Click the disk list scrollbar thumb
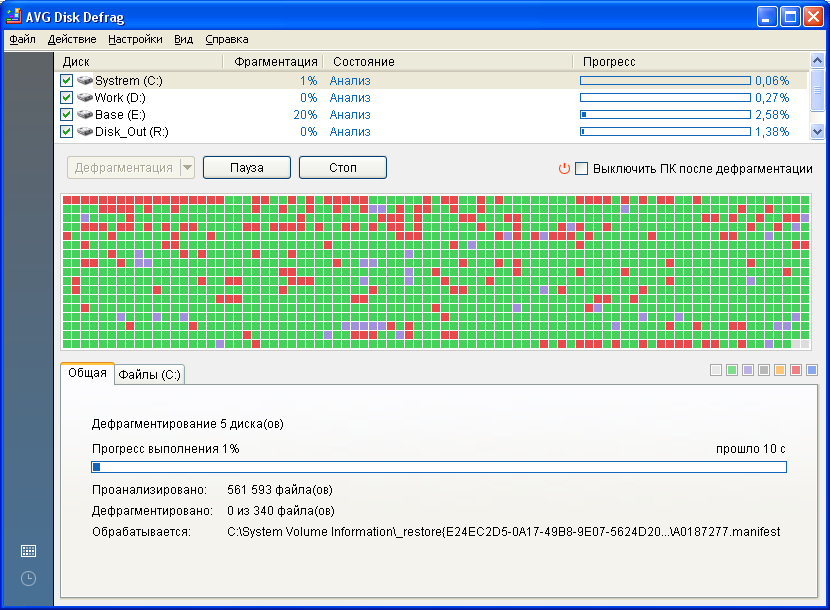Screen dimensions: 830x610 click(817, 90)
